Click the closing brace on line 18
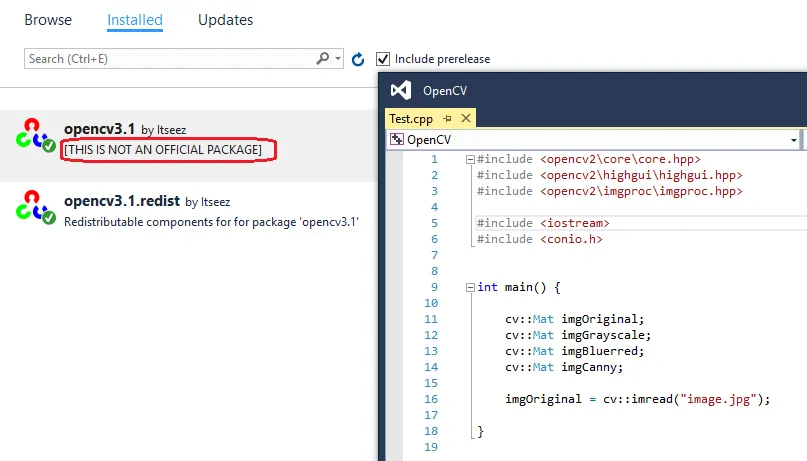The image size is (807, 461). [481, 431]
